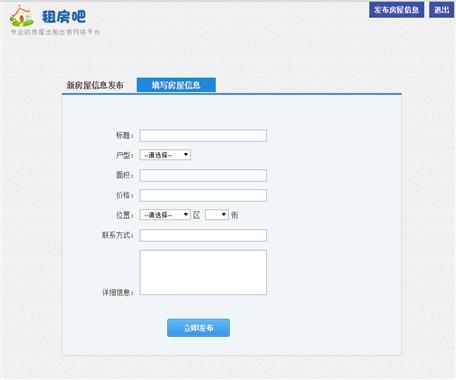Click the 发布房屋信息 button

point(396,10)
